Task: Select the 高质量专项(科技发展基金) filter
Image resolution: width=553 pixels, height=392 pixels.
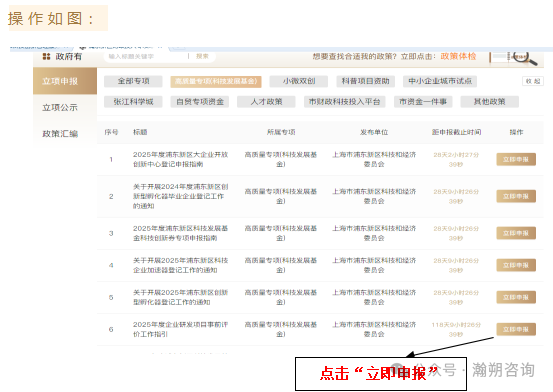Action: (216, 81)
